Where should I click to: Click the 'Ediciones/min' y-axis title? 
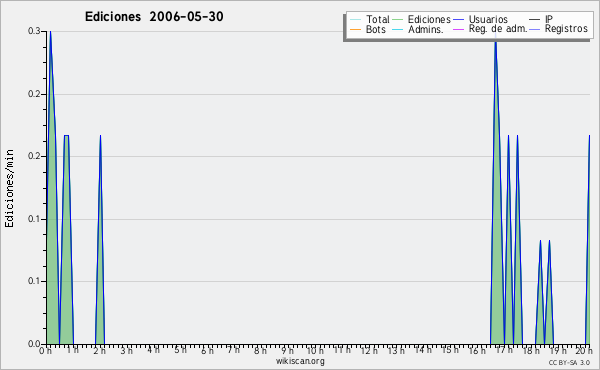9,188
